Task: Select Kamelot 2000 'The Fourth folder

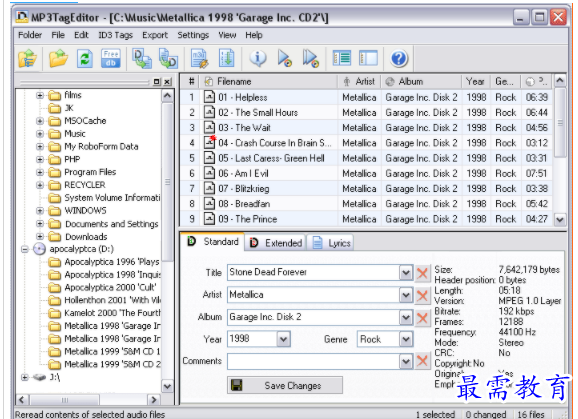Action: [112, 313]
